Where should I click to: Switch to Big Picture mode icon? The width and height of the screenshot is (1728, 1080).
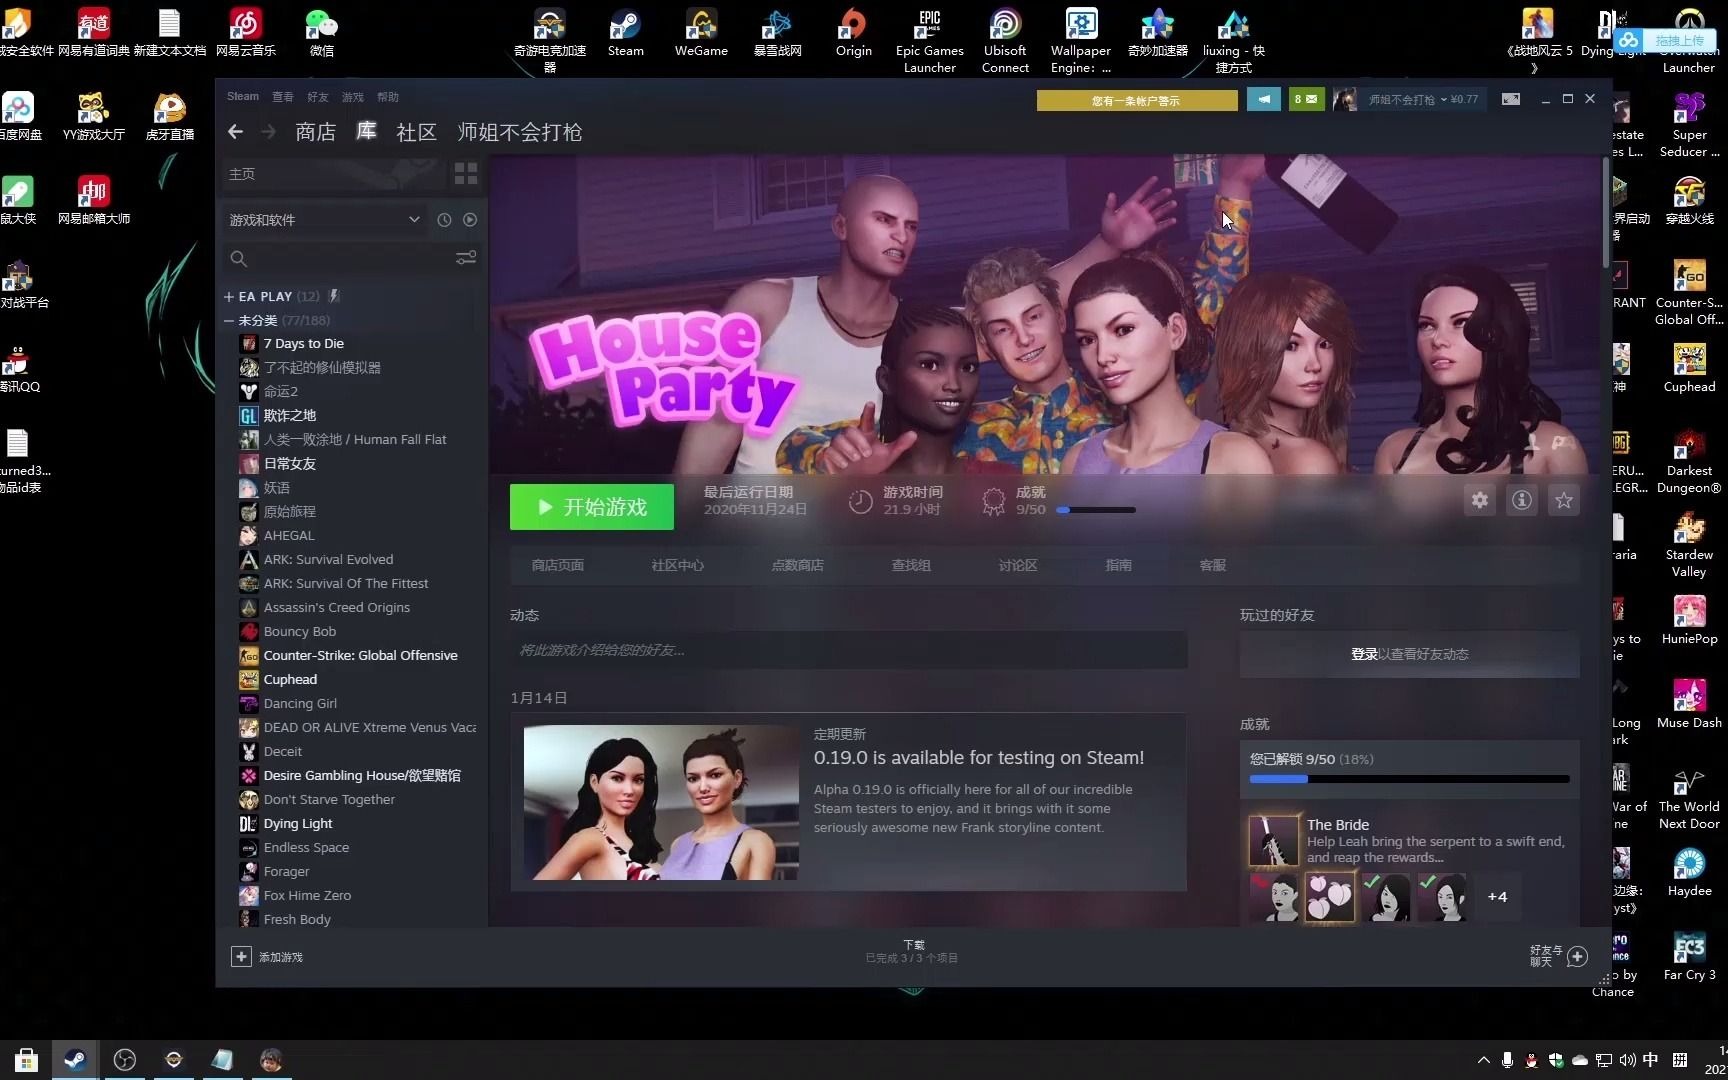pyautogui.click(x=1511, y=99)
